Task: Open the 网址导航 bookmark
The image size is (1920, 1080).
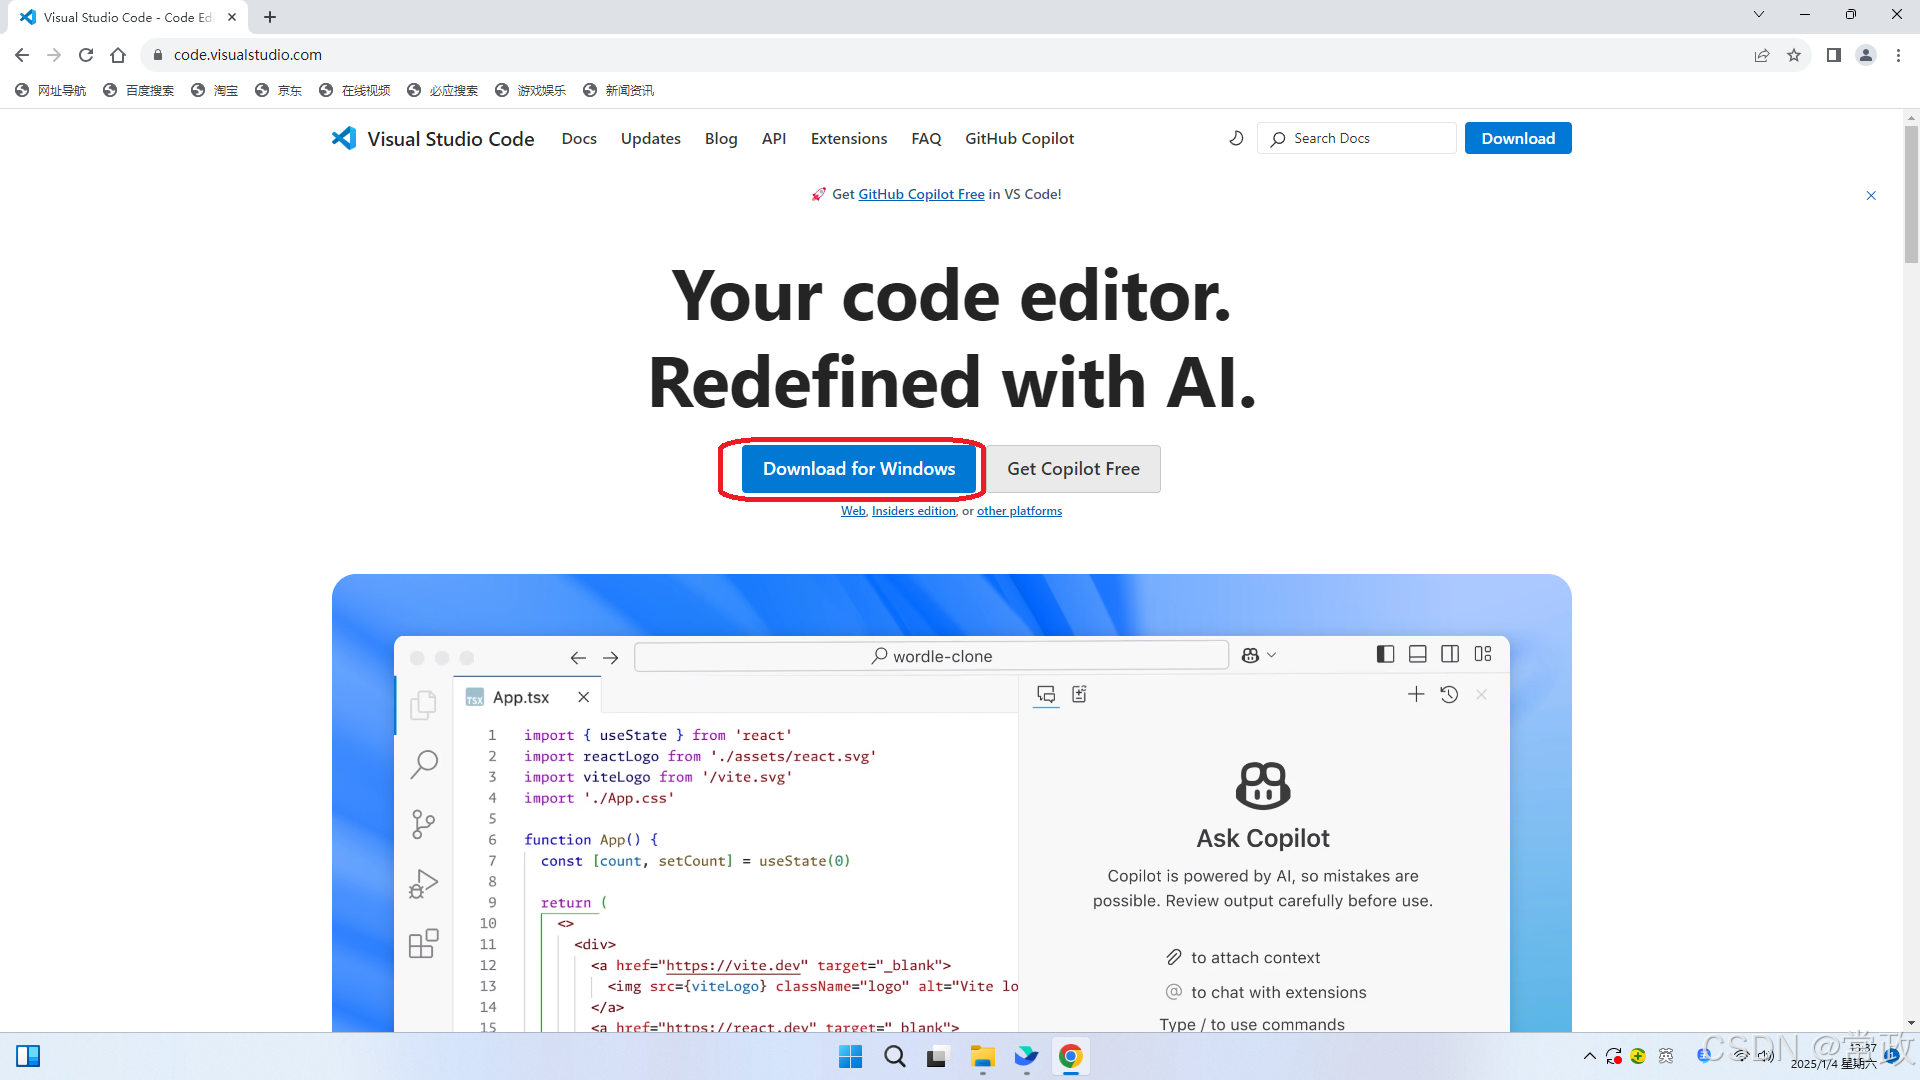Action: 51,90
